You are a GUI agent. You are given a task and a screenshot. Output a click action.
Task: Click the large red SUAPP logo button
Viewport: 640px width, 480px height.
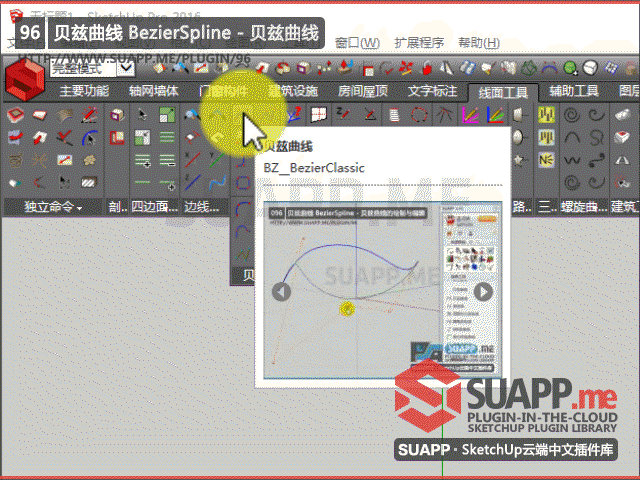(x=24, y=80)
